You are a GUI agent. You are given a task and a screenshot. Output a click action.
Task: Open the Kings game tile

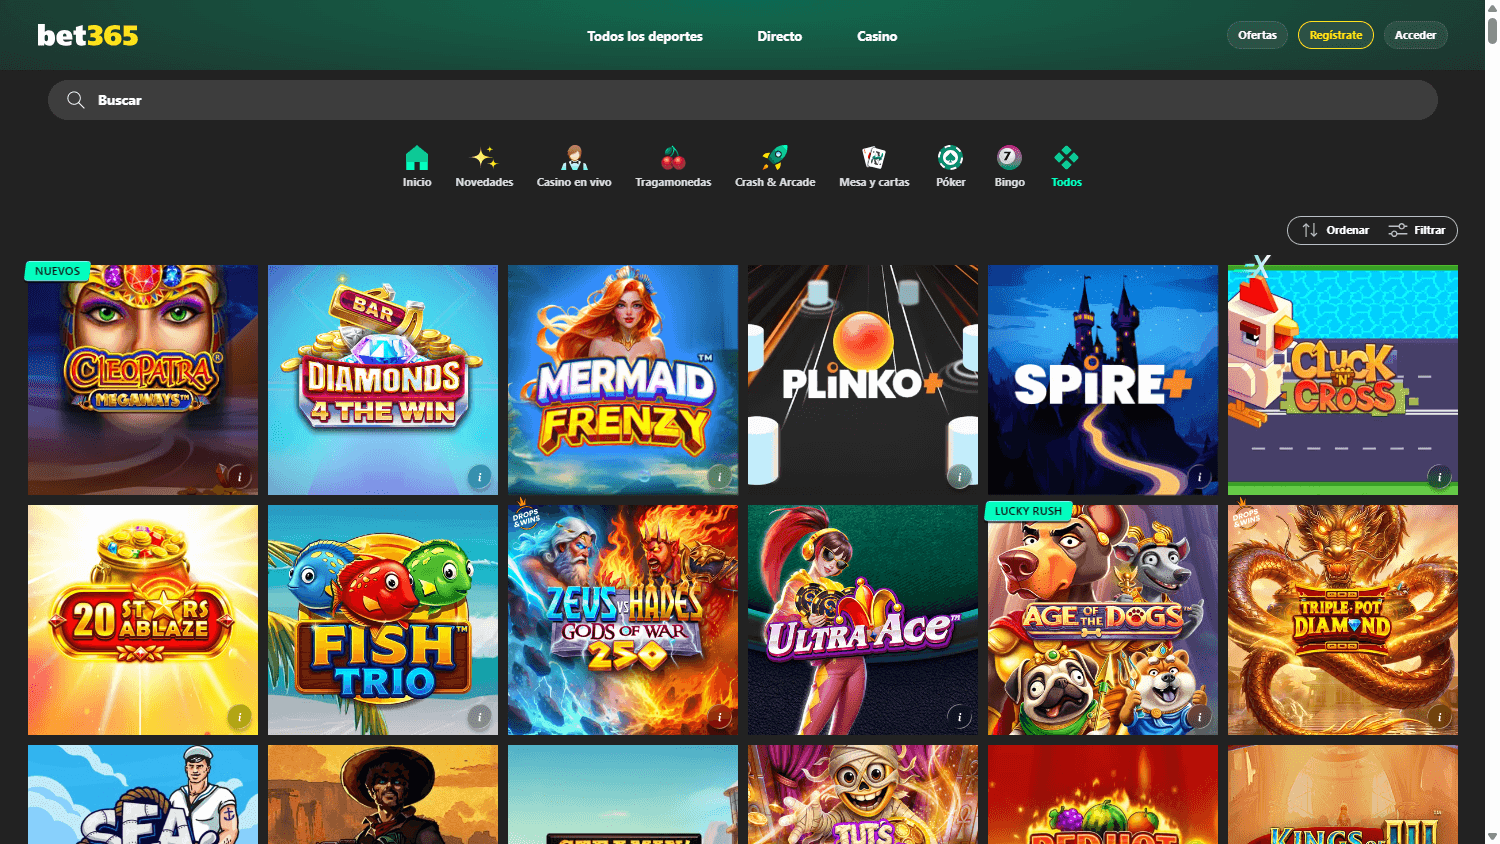tap(1343, 795)
